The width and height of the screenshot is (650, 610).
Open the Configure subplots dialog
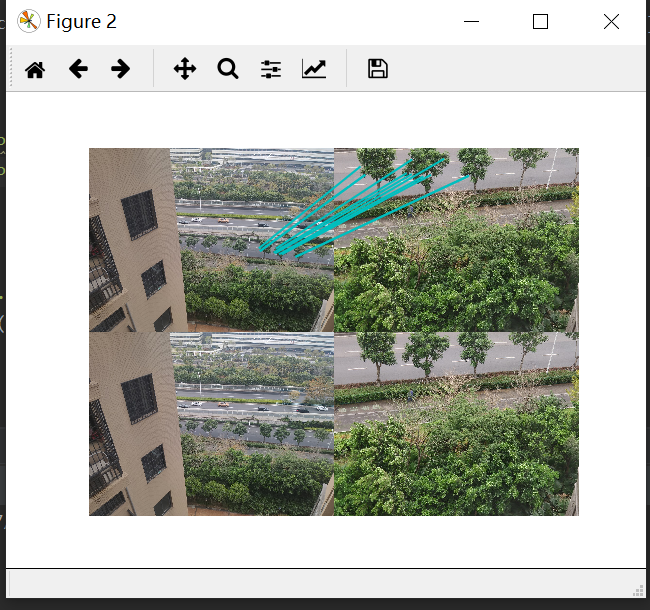pyautogui.click(x=271, y=69)
